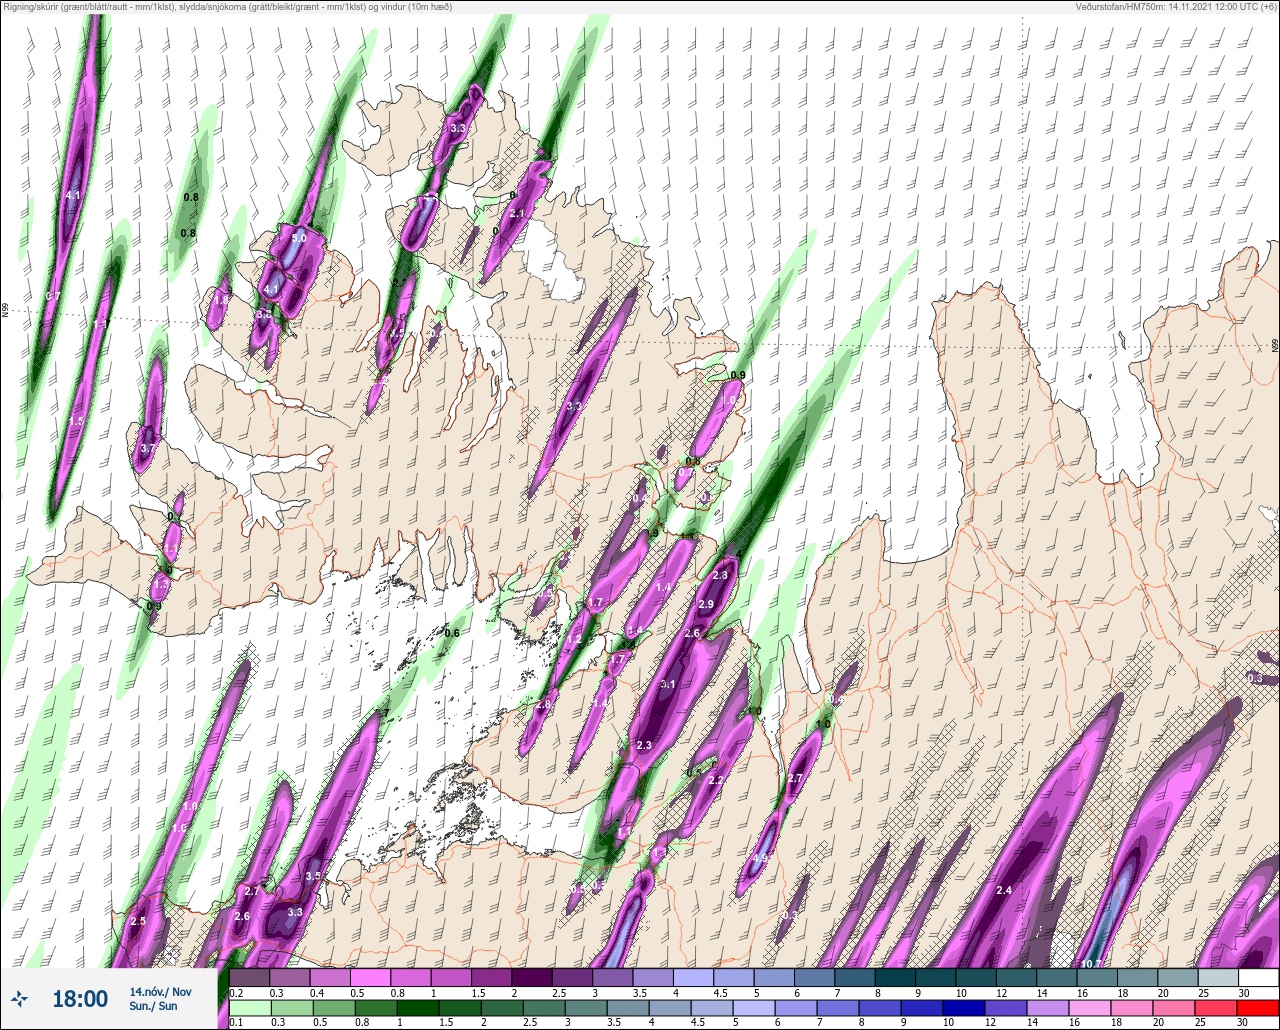Image resolution: width=1280 pixels, height=1030 pixels.
Task: Click the 5.0 precipitation value on map
Action: pyautogui.click(x=298, y=239)
